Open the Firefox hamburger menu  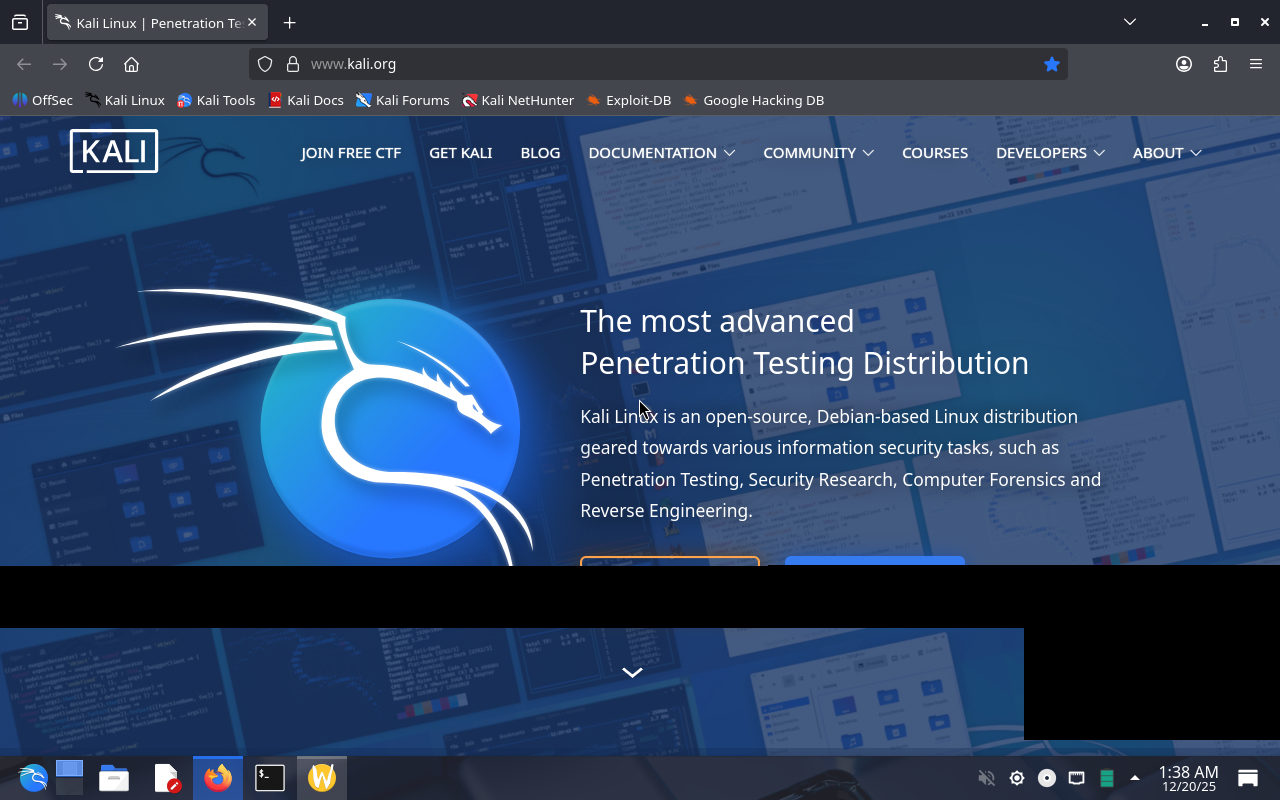pos(1256,64)
